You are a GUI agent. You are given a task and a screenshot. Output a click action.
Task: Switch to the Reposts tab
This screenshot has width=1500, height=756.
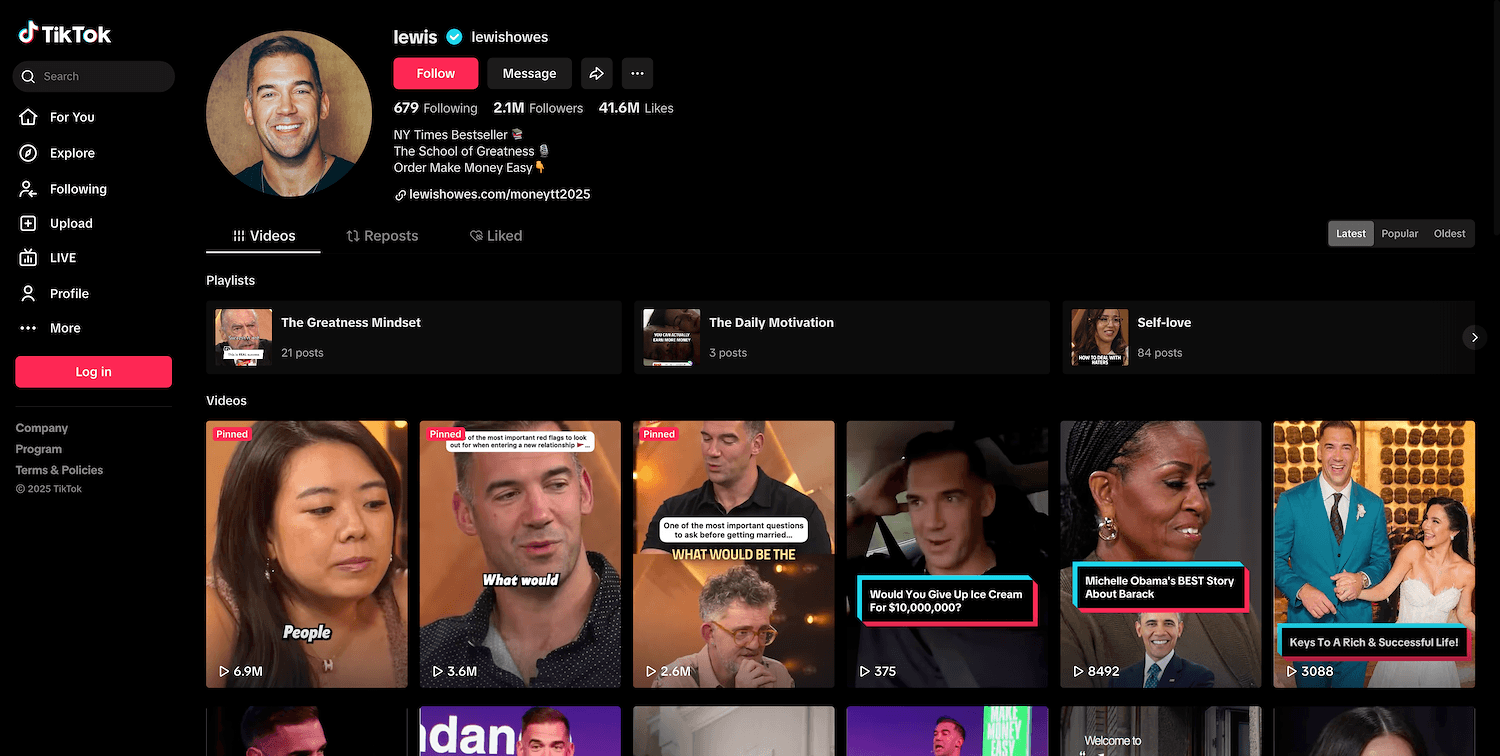(382, 236)
